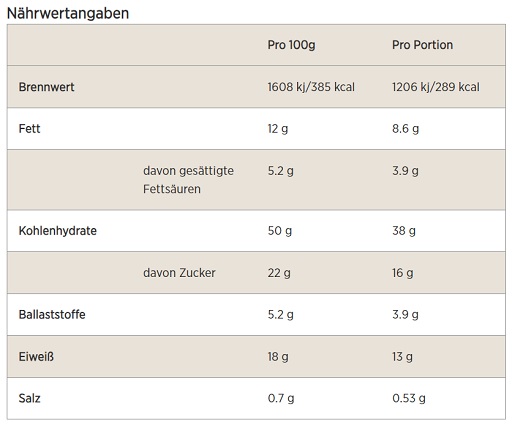
Task: Click the Nährwertangaben heading
Action: coord(68,14)
